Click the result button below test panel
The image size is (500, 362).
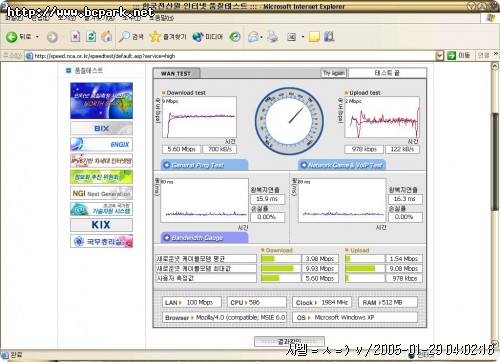[289, 341]
